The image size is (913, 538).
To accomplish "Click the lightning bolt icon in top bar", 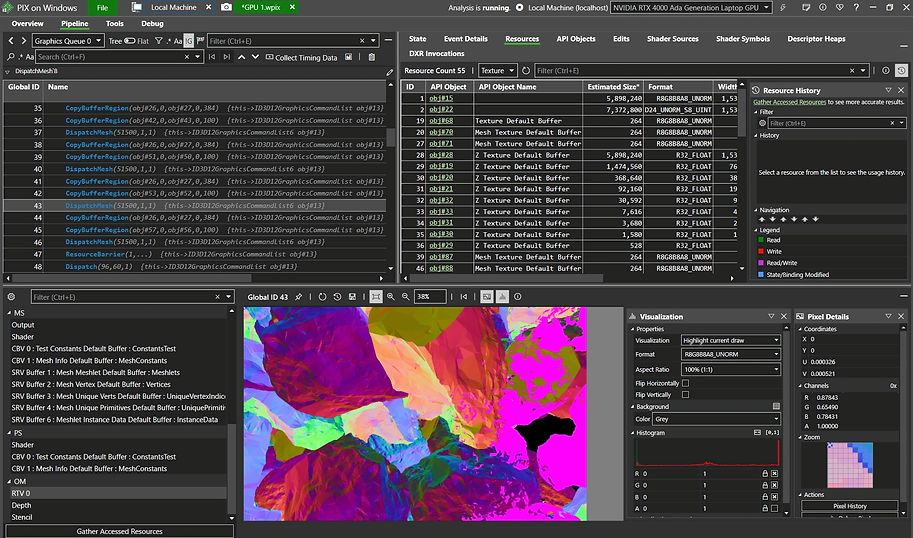I will [x=783, y=8].
